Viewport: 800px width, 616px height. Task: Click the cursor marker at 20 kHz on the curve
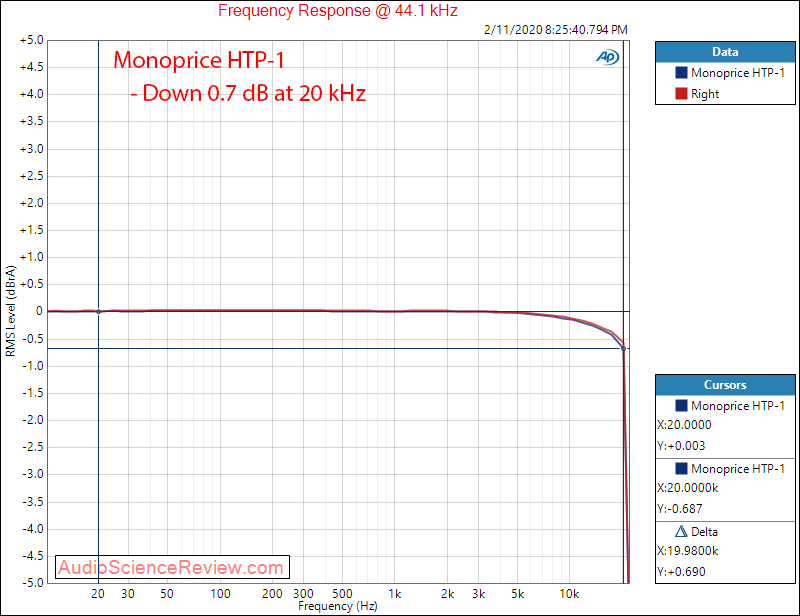[x=623, y=349]
